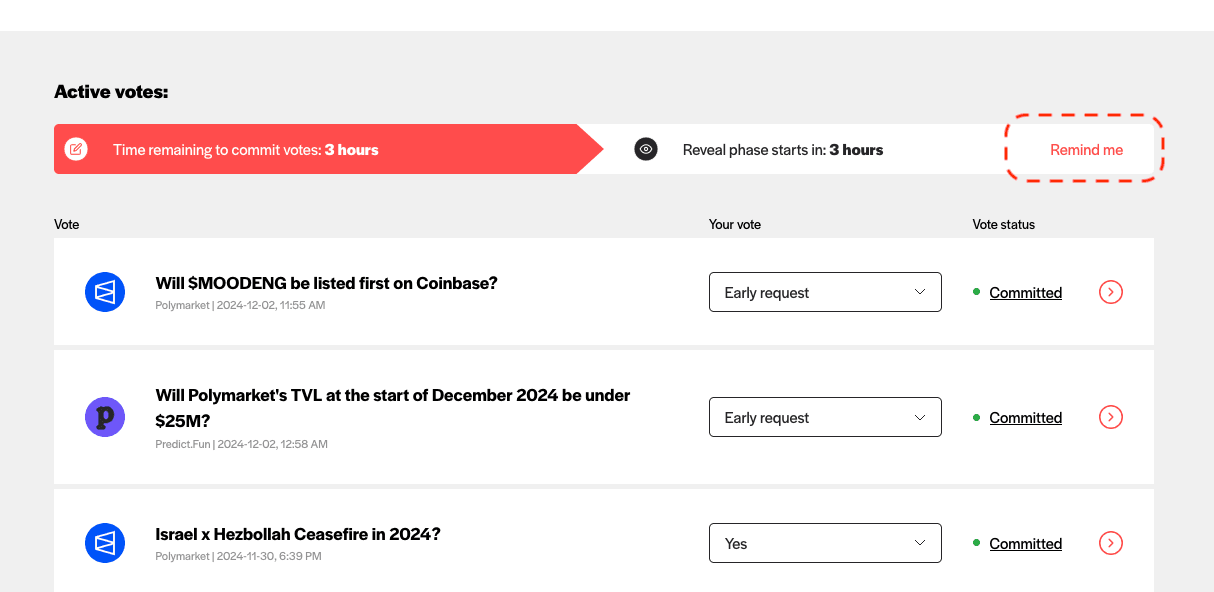Click the 'Reveal phase starts in' segment

(x=782, y=150)
